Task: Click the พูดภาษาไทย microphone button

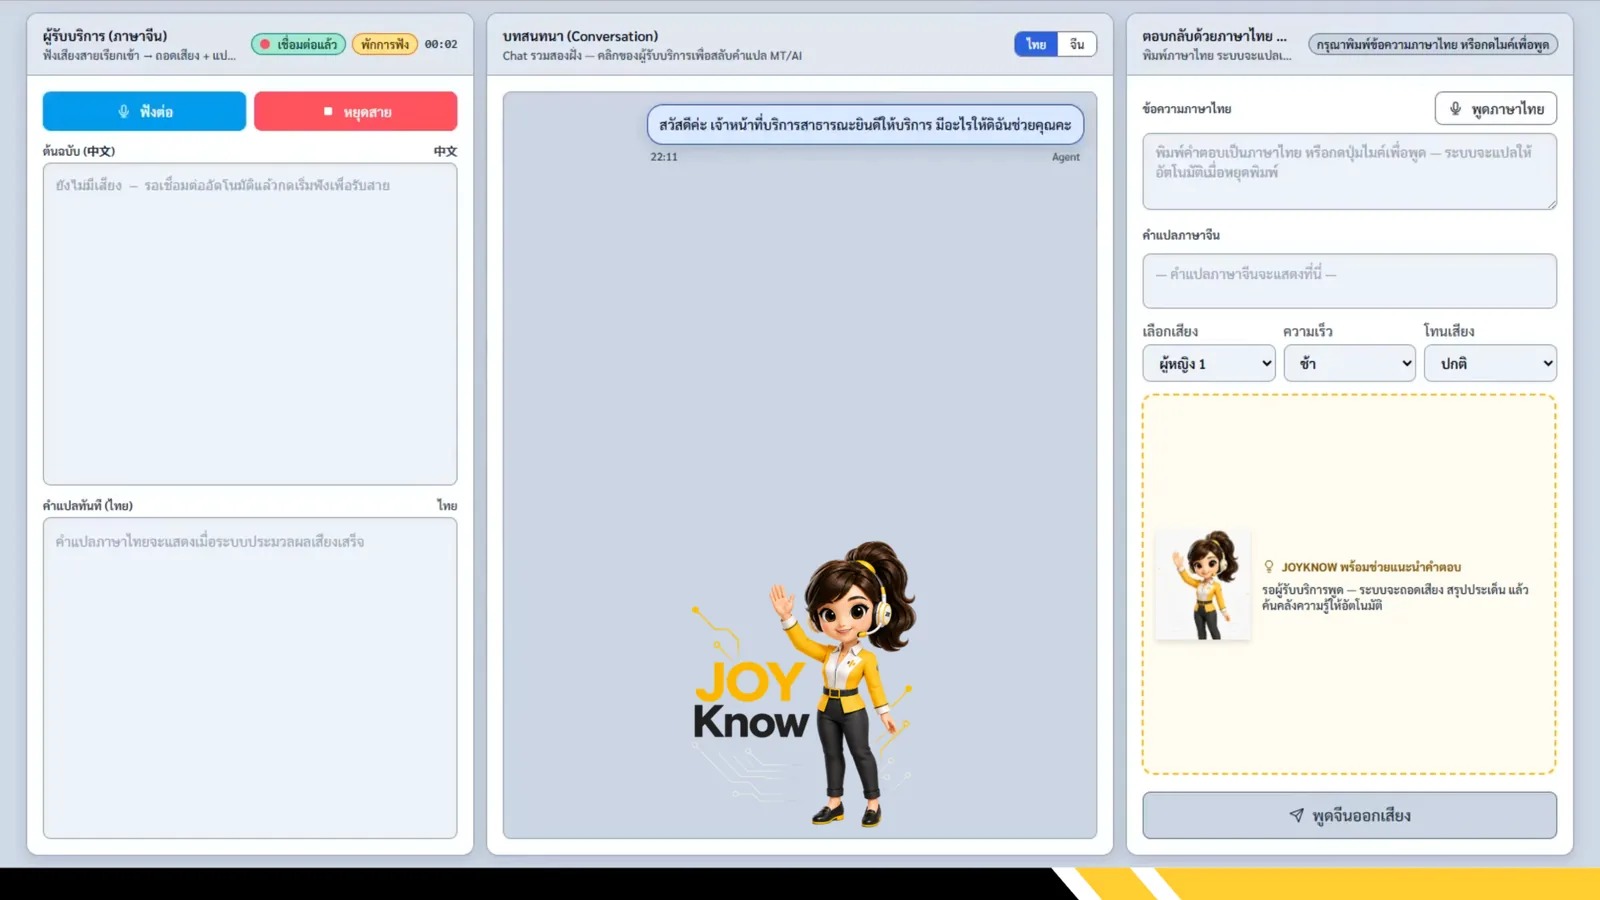Action: click(x=1495, y=108)
